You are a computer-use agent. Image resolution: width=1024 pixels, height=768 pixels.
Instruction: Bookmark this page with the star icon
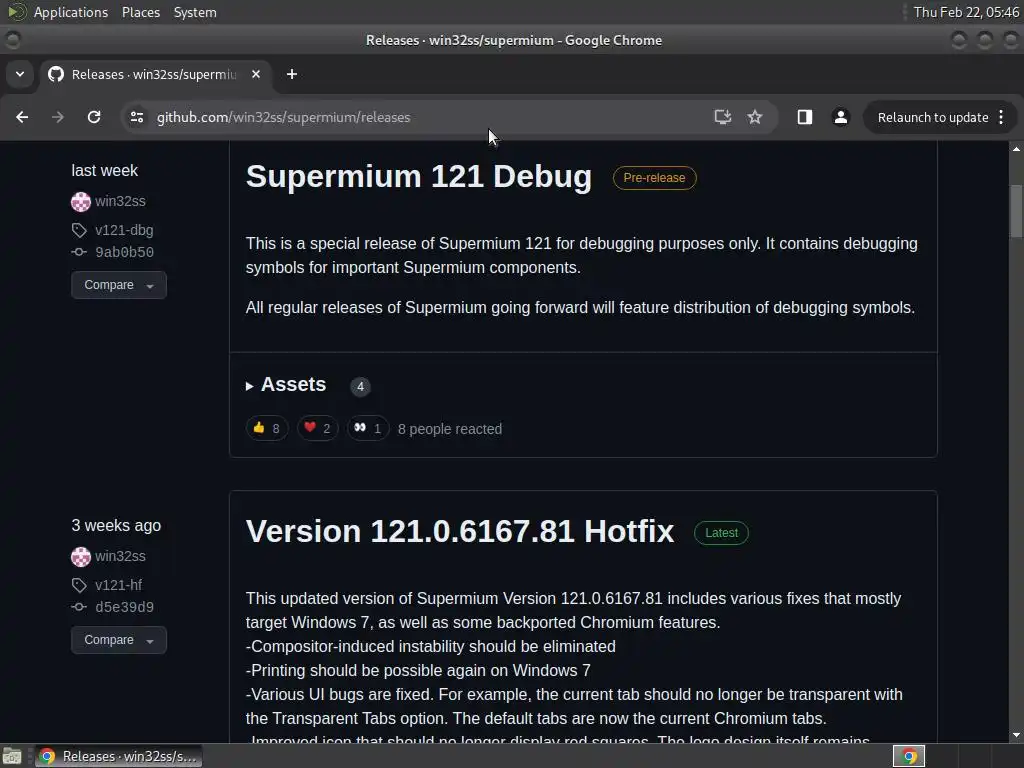pos(755,117)
